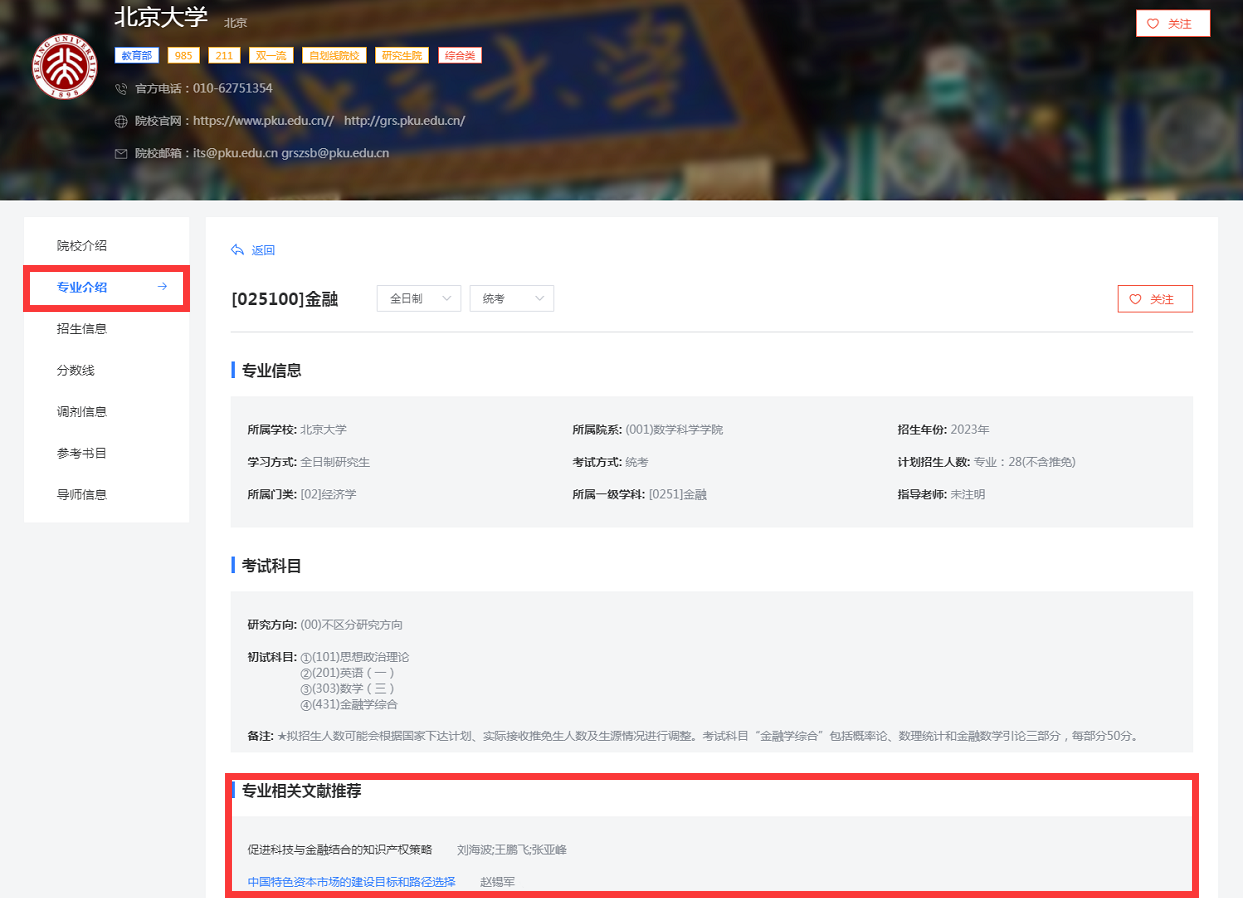Click the 考试科目 section heading

click(x=272, y=566)
